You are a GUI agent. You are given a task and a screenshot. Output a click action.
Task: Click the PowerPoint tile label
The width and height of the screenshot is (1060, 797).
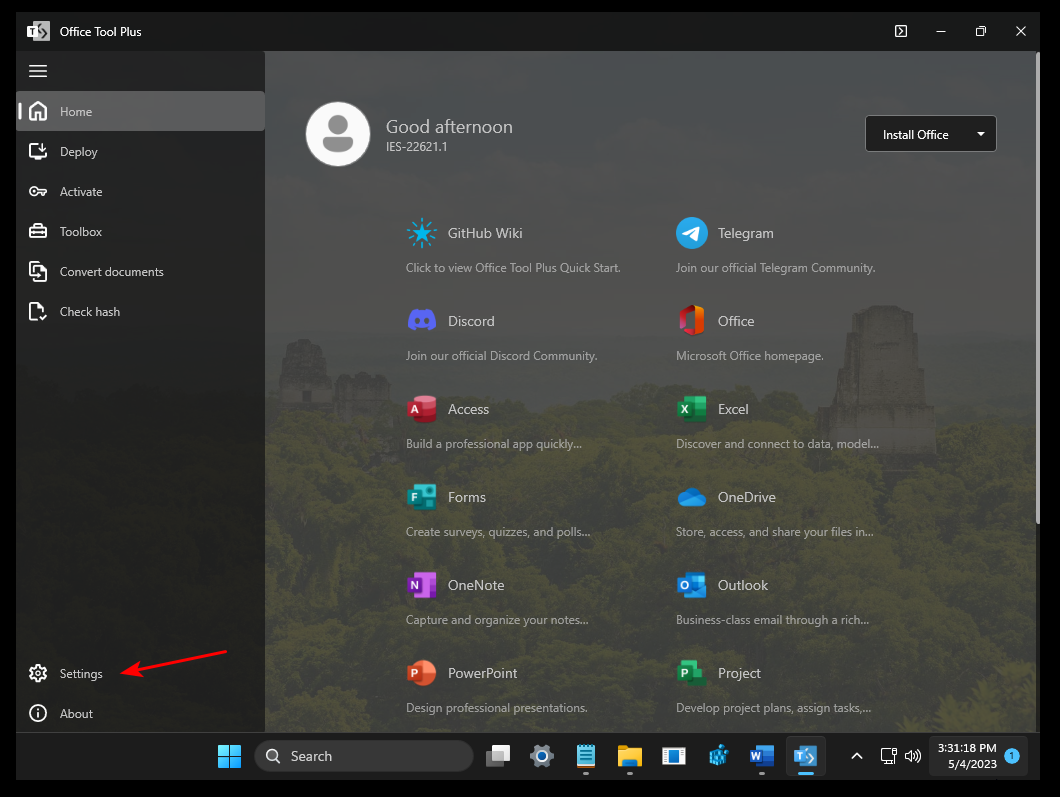(483, 673)
